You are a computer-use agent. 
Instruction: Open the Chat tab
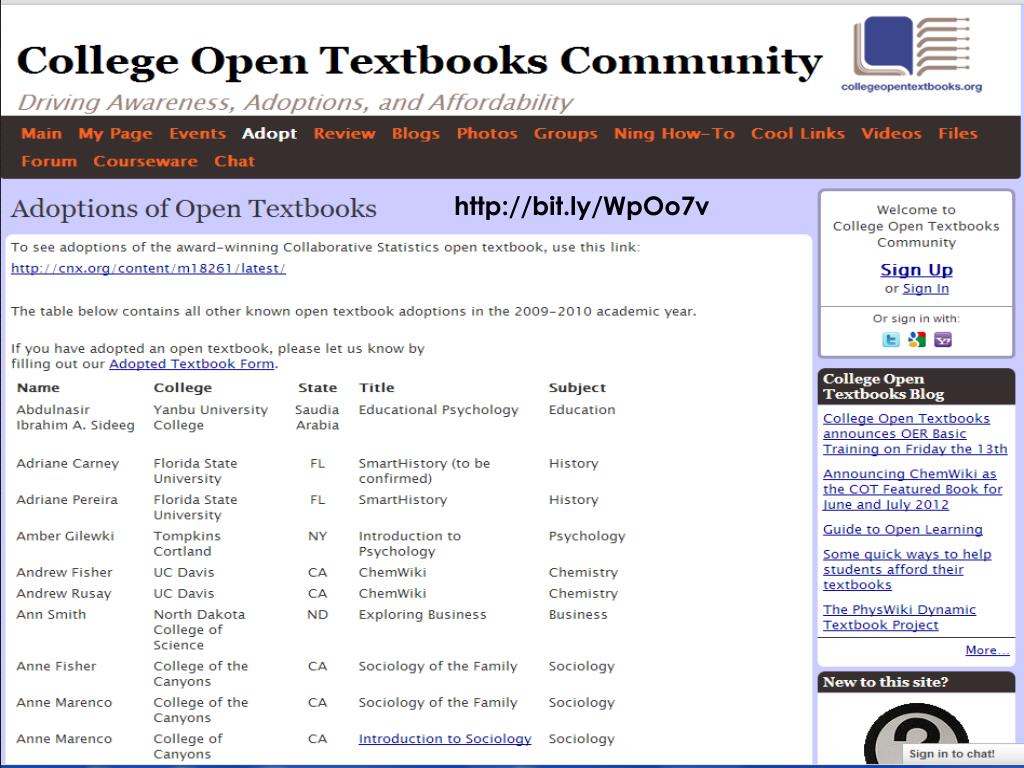click(234, 161)
